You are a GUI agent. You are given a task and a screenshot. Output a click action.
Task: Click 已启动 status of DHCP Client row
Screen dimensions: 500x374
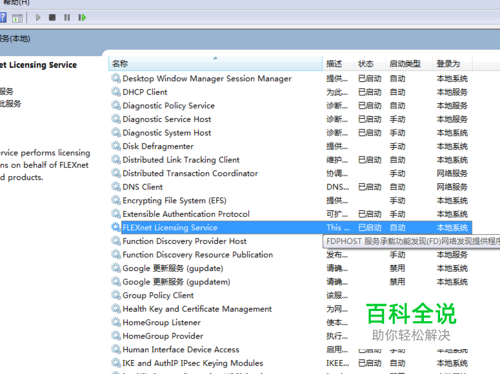pyautogui.click(x=369, y=92)
